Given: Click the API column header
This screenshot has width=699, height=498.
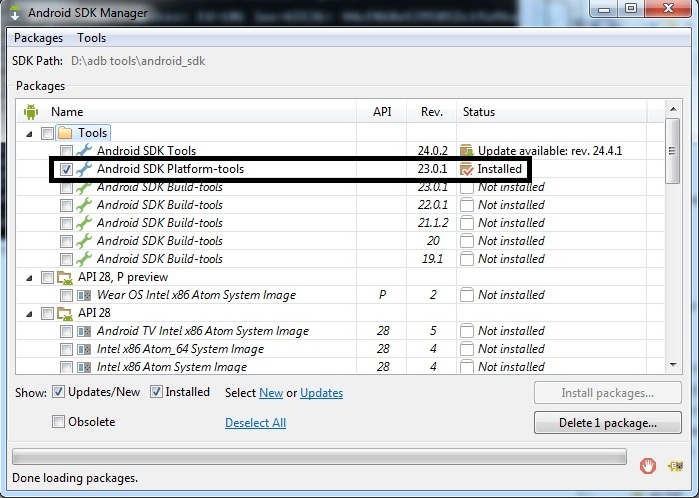Looking at the screenshot, I should [382, 111].
